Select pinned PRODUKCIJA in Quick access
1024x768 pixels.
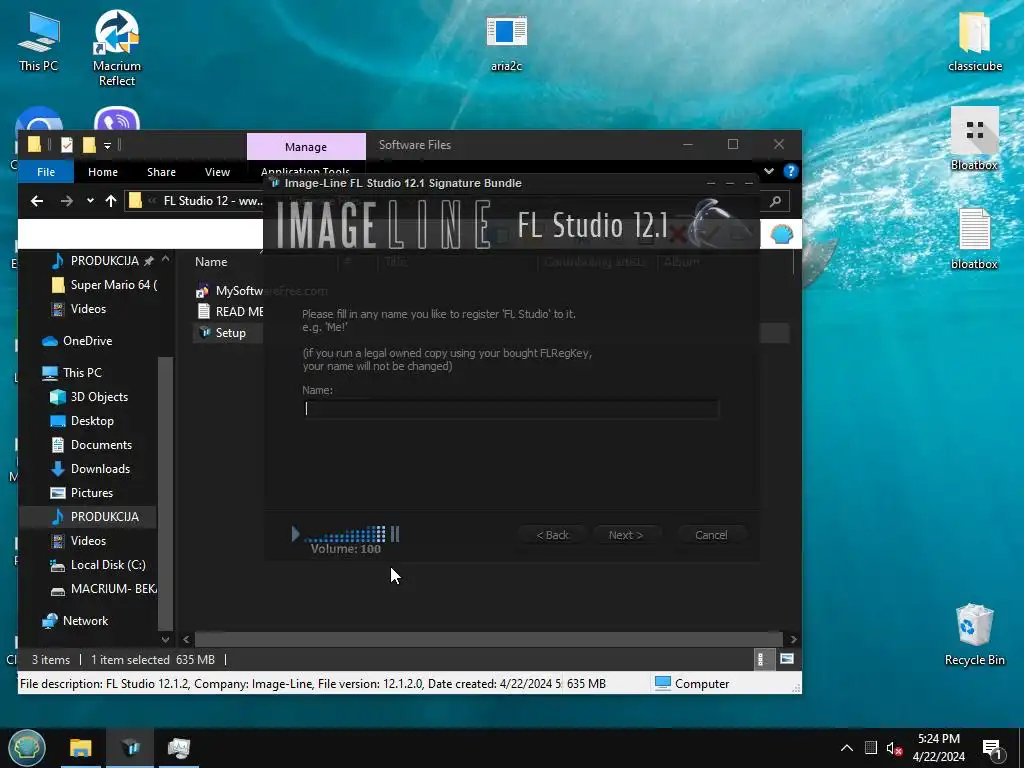[104, 261]
